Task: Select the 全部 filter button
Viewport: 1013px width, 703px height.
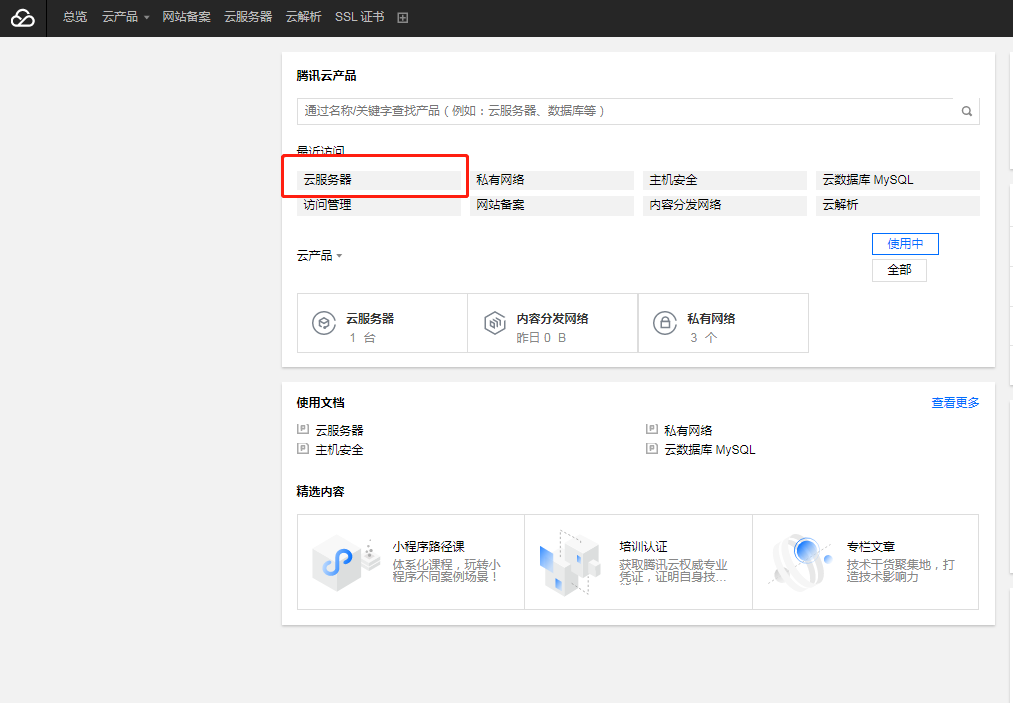Action: pyautogui.click(x=899, y=270)
